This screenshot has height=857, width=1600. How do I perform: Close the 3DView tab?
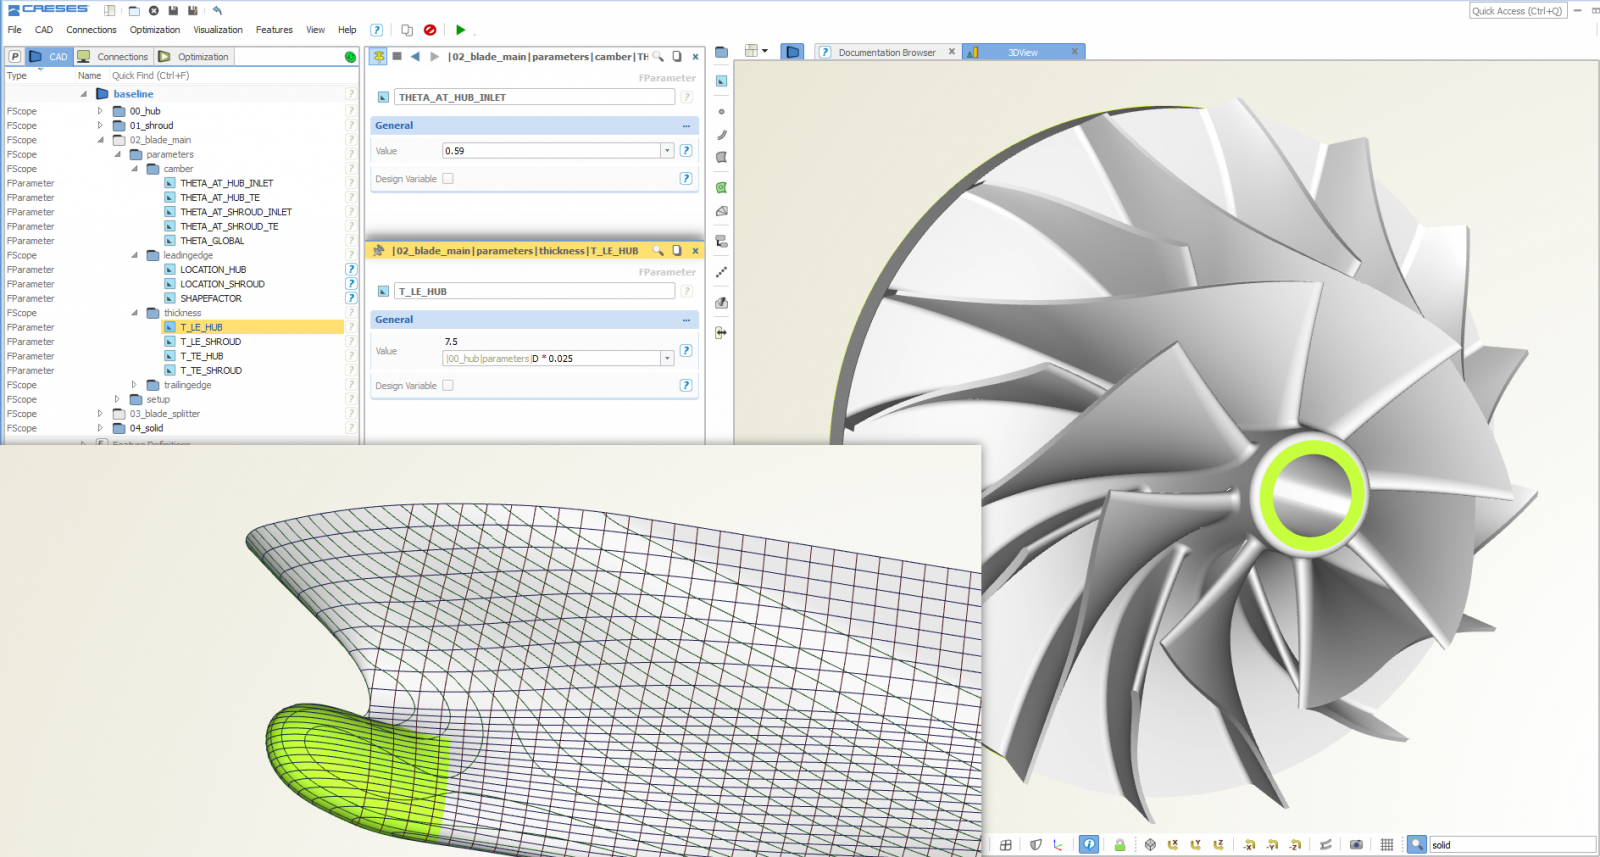click(x=1075, y=52)
